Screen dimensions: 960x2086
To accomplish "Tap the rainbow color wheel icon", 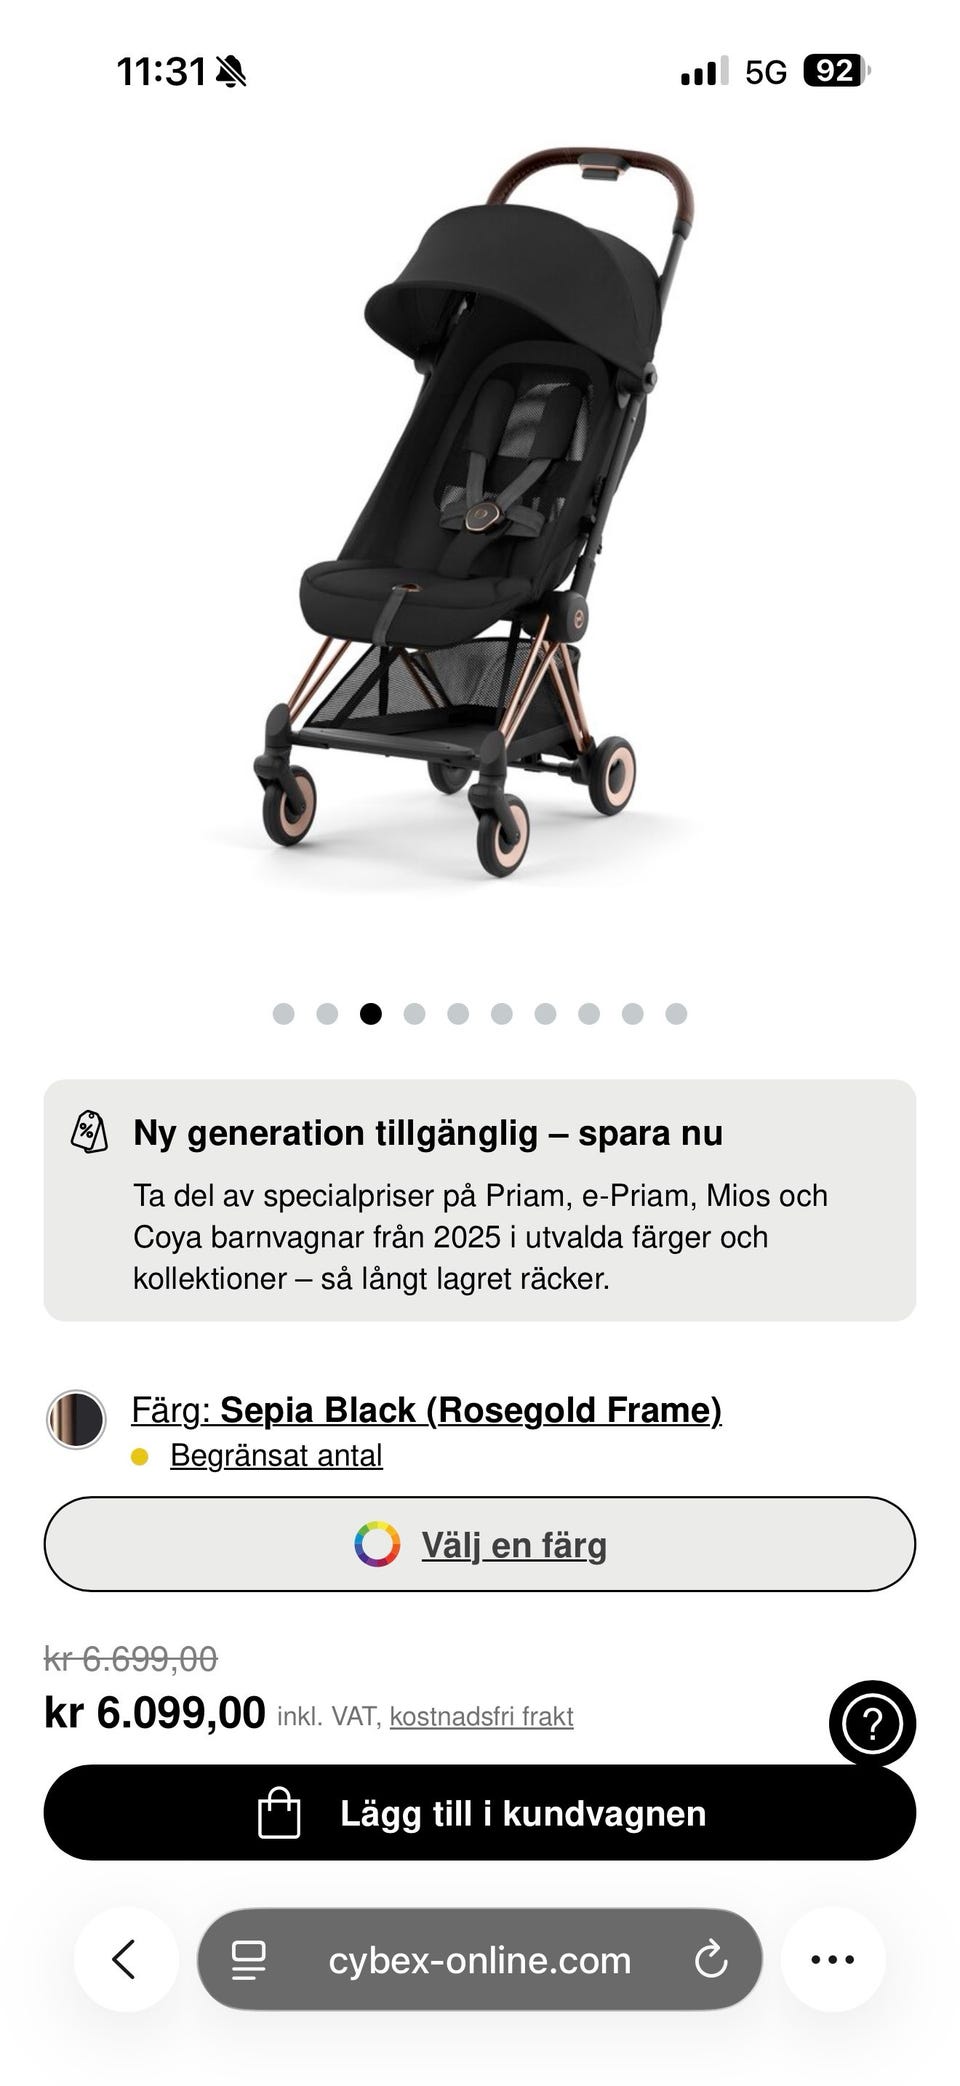I will pos(377,1544).
